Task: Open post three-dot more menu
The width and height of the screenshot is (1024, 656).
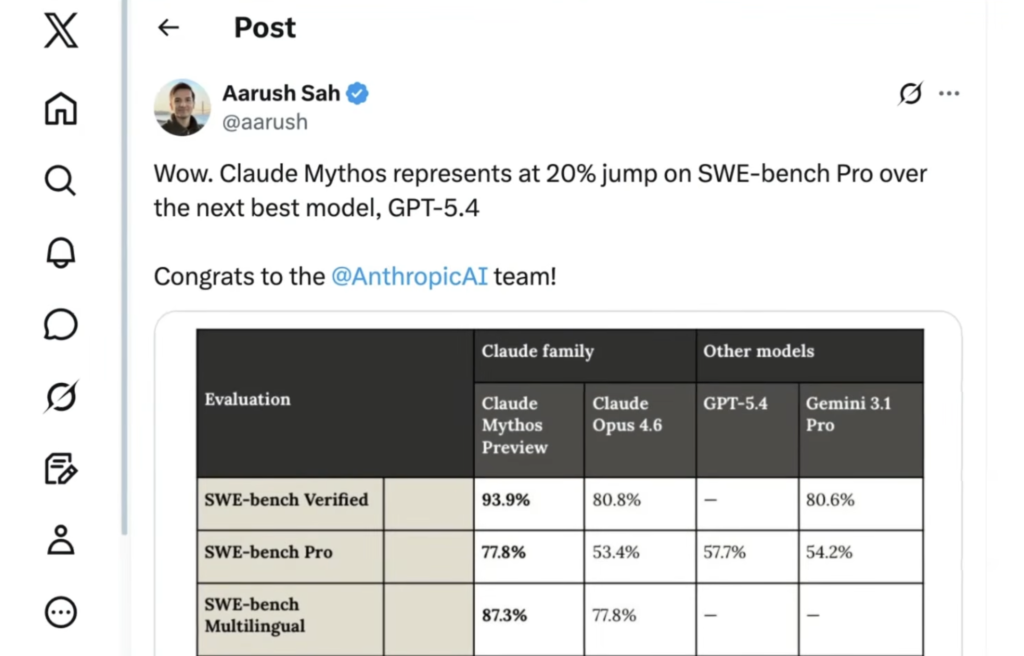Action: [949, 94]
